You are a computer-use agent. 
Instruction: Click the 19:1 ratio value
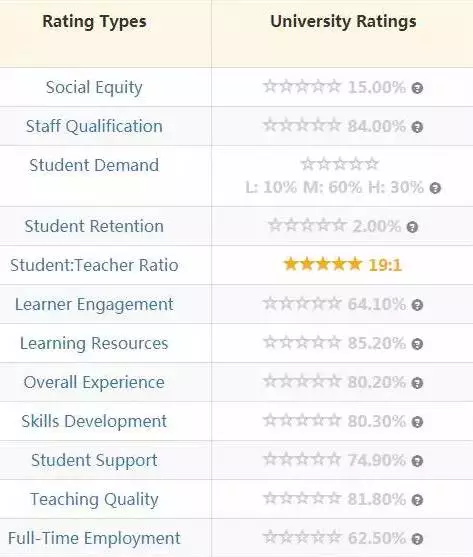(x=385, y=265)
